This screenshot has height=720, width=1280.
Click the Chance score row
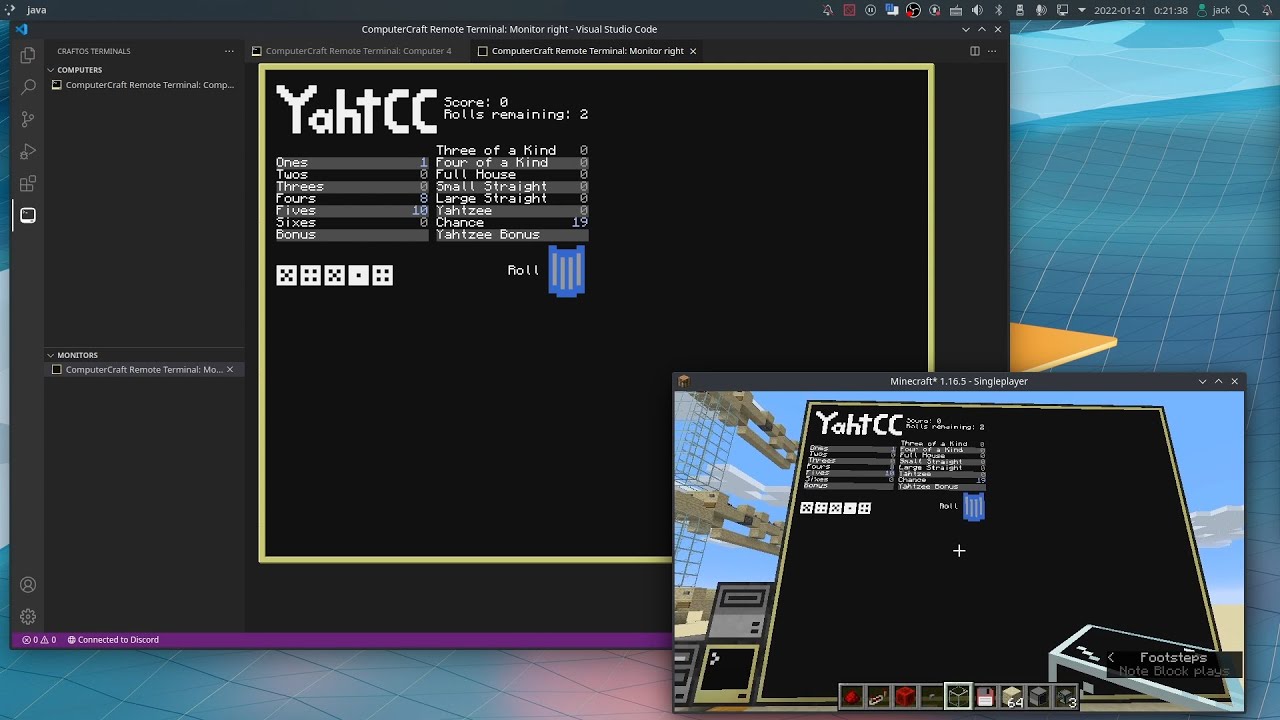point(512,222)
